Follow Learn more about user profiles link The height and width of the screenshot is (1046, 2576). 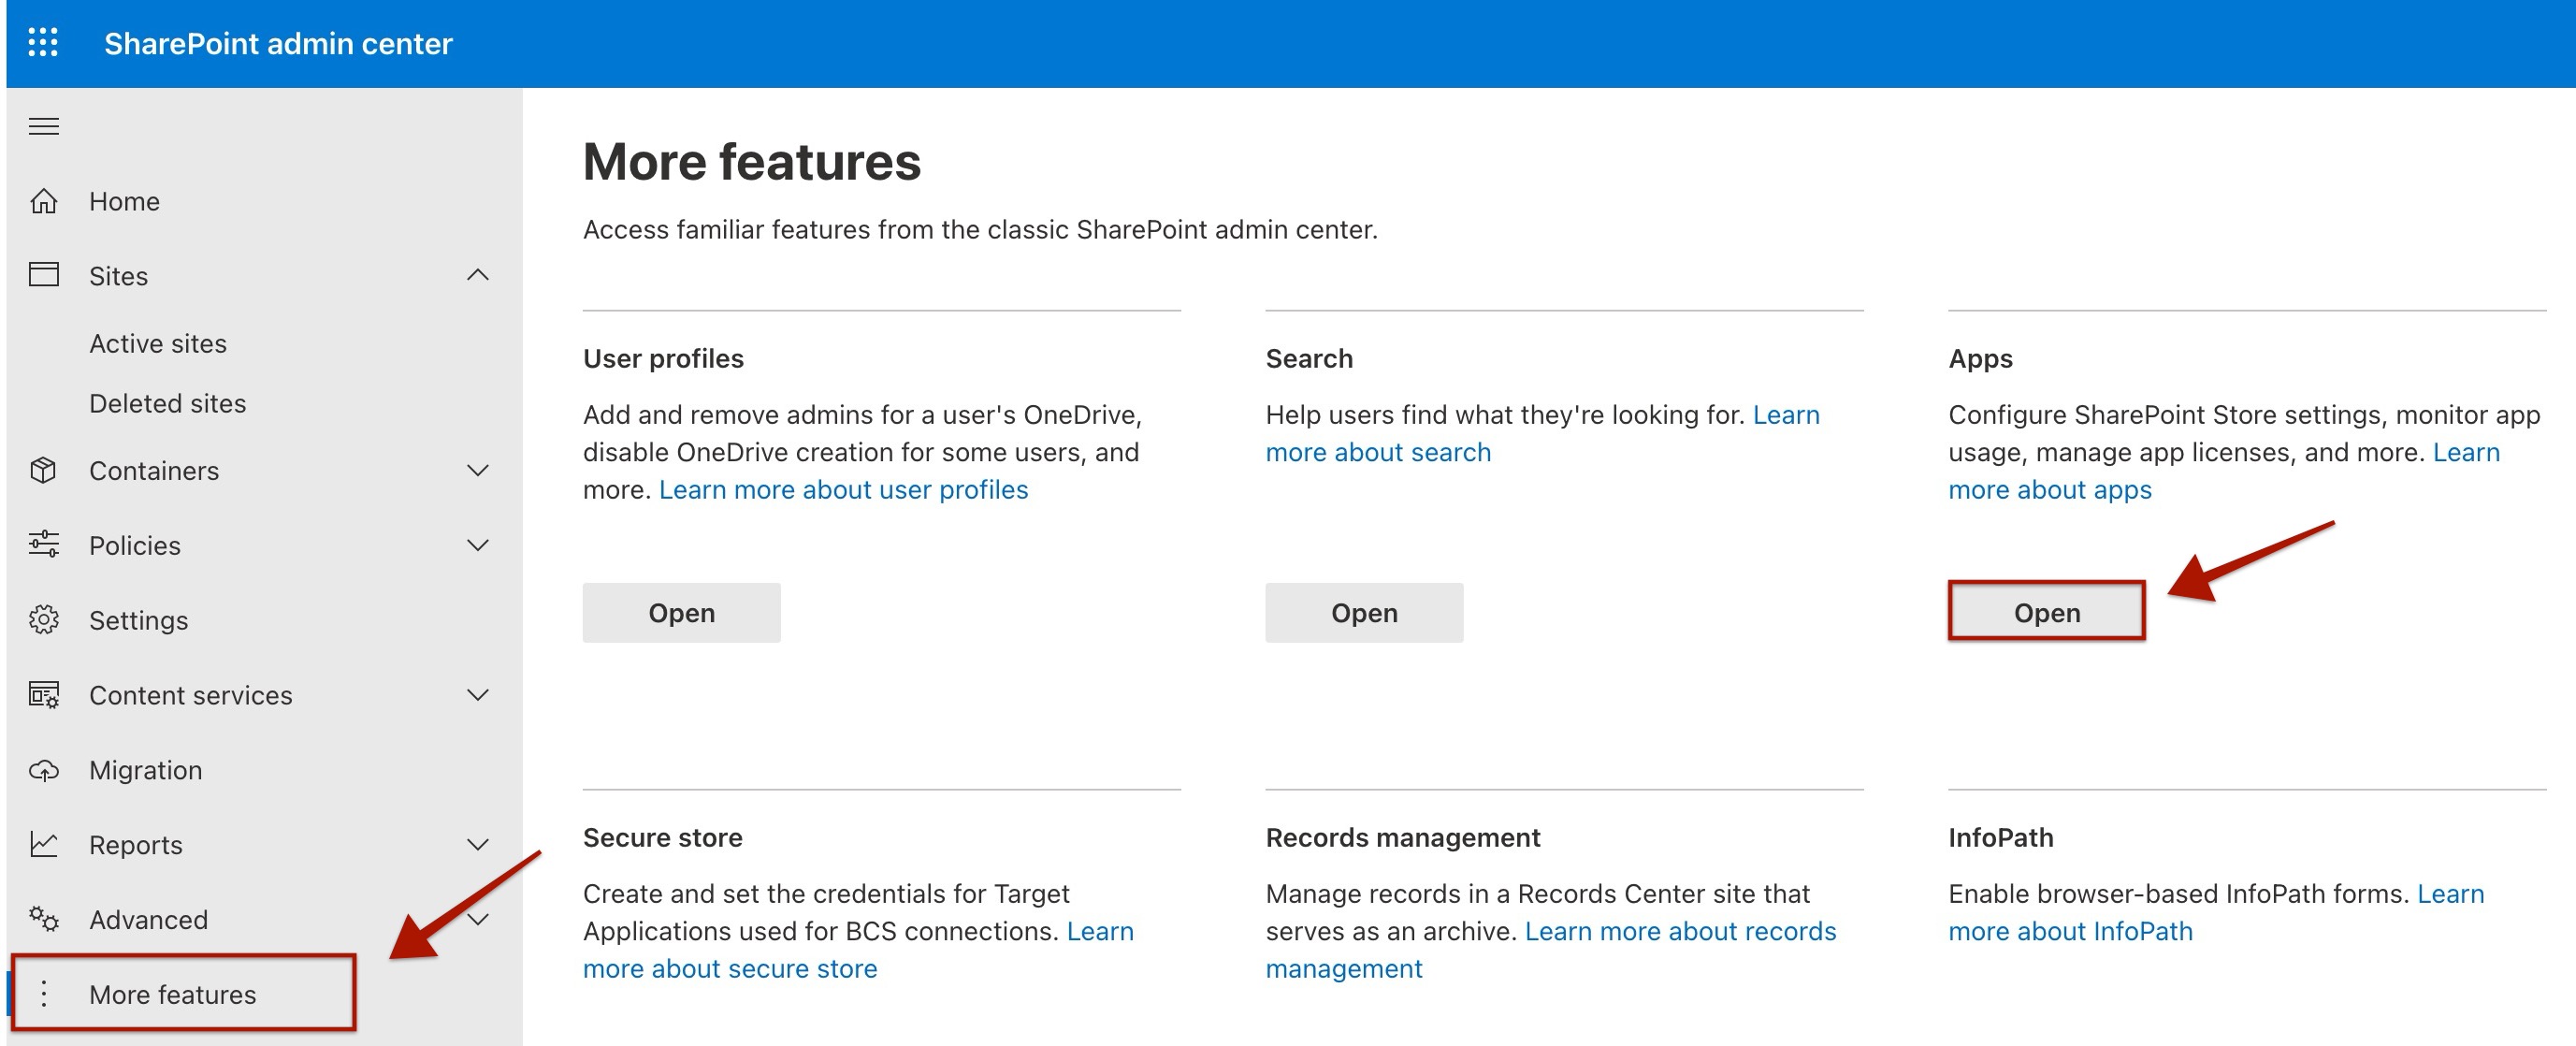click(x=843, y=489)
